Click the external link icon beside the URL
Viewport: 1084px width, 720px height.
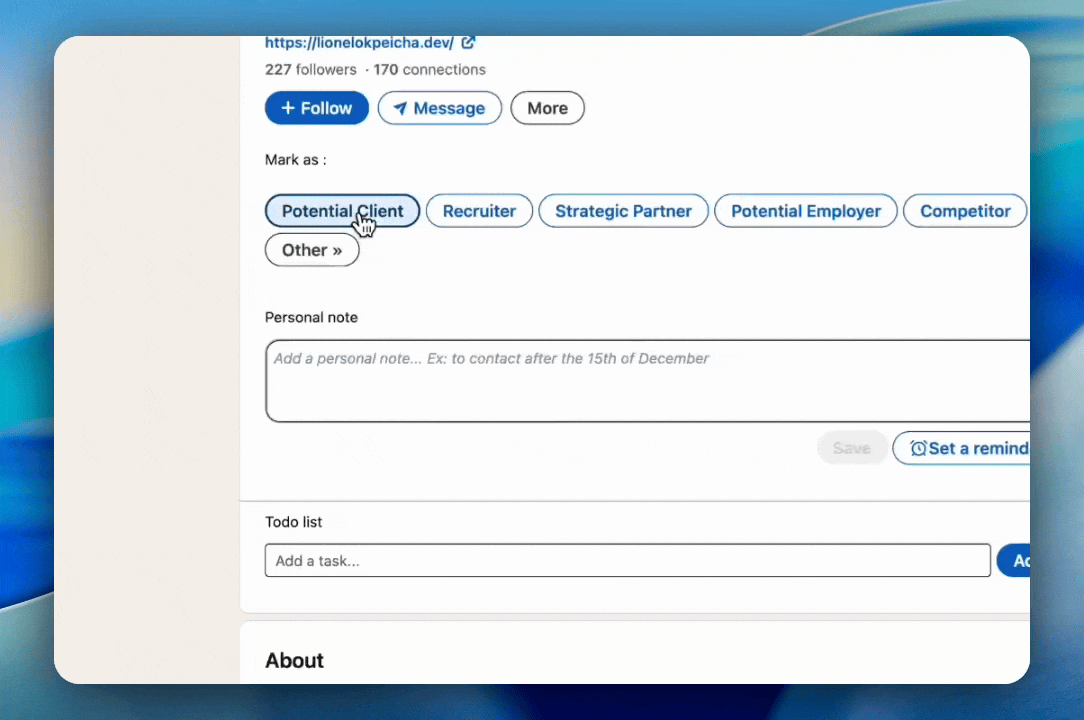468,43
